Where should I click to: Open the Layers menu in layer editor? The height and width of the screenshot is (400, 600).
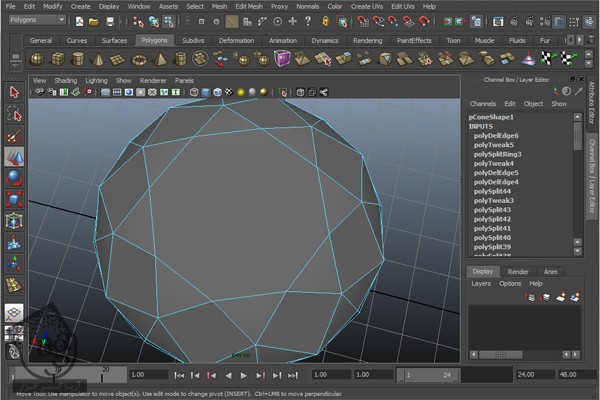[x=482, y=283]
